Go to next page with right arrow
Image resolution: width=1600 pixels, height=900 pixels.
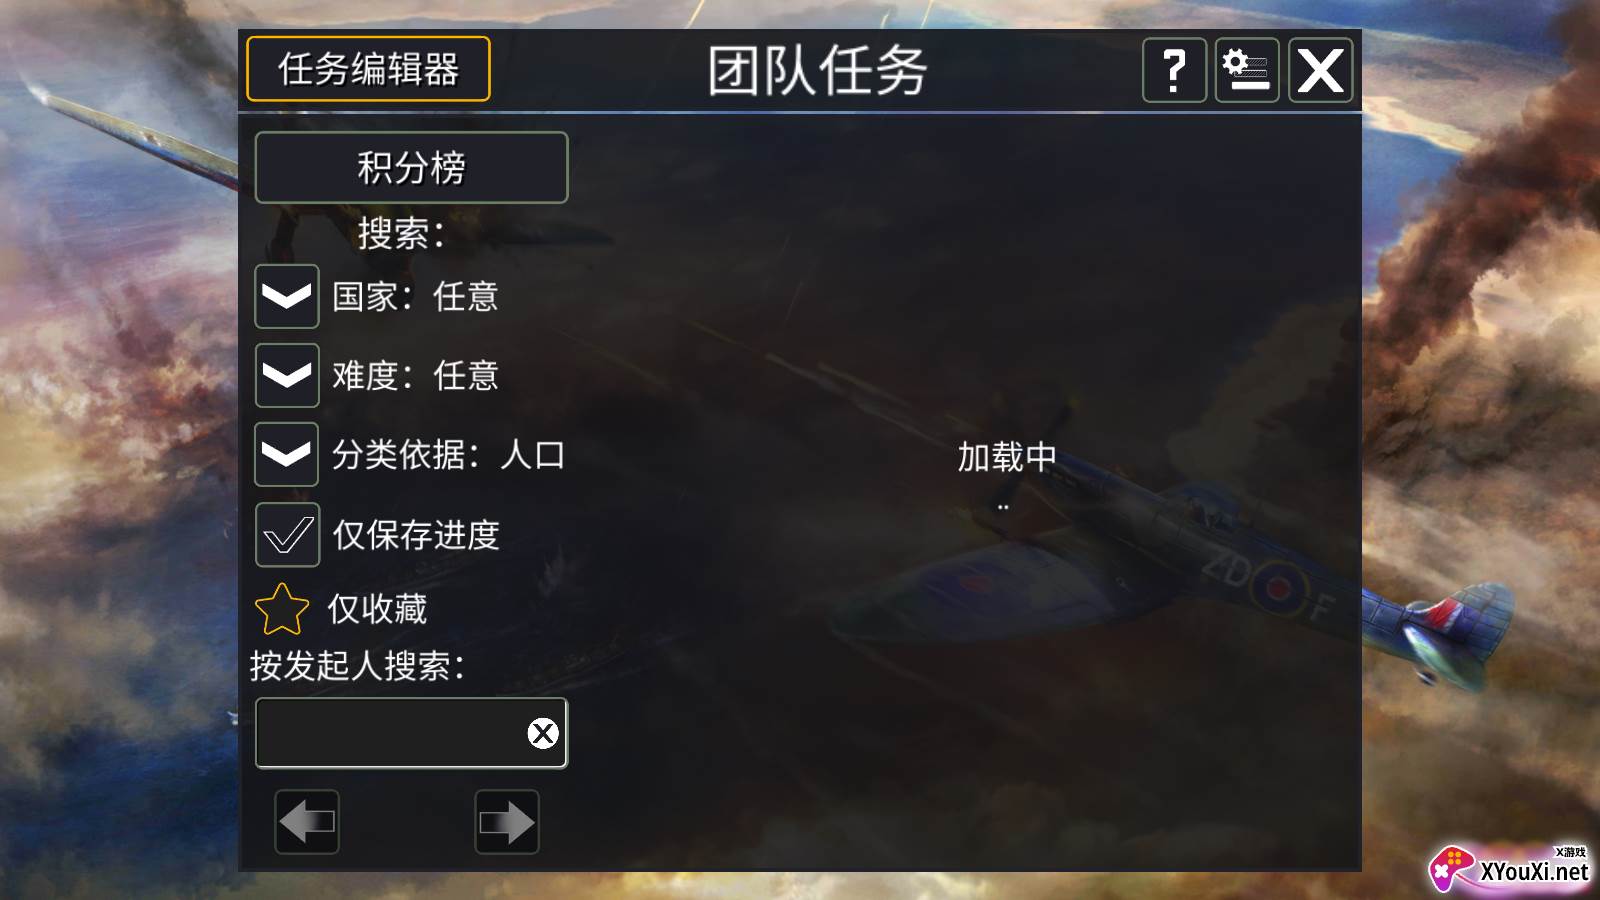507,822
